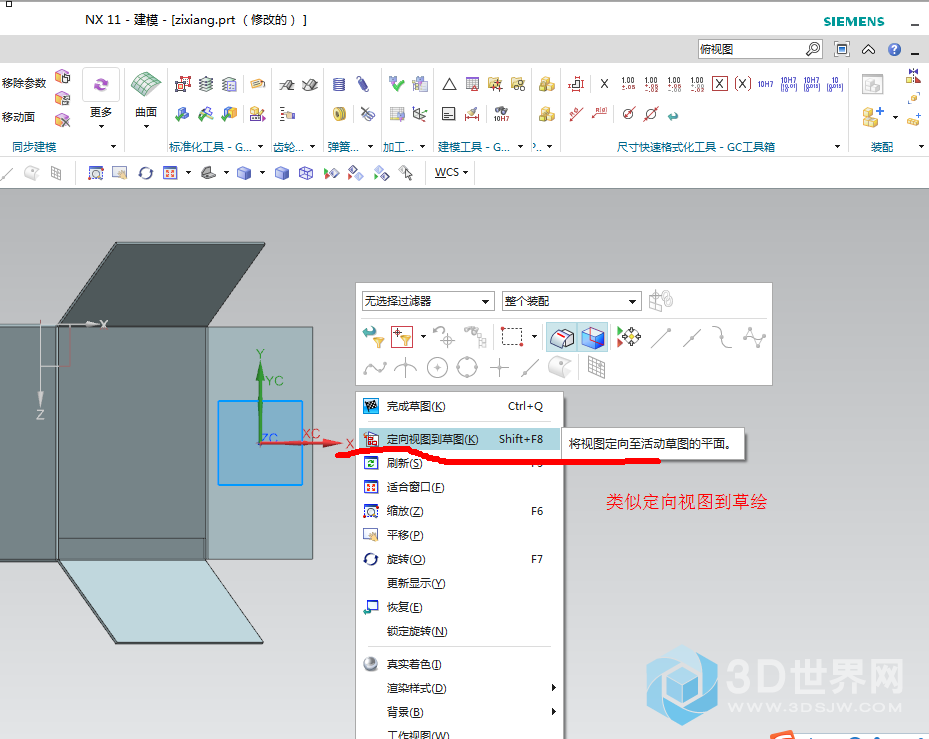
Task: Click the 10H7 fit tolerance icon
Action: tap(765, 84)
